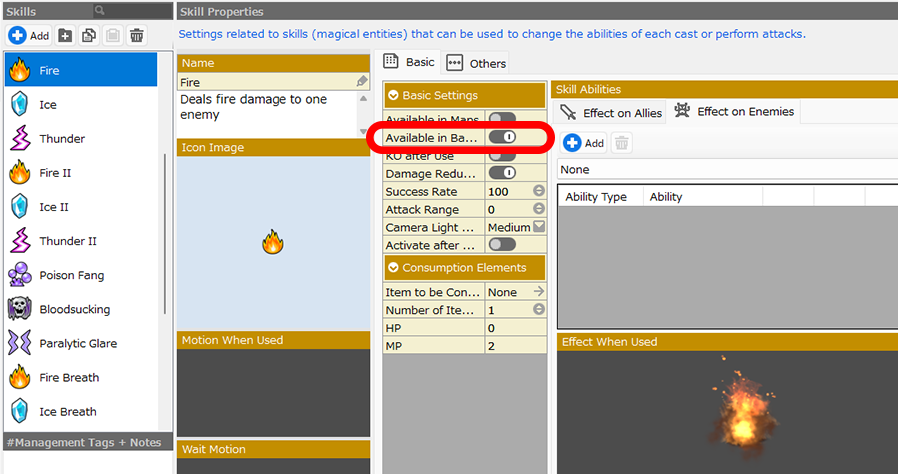The image size is (898, 474).
Task: Toggle the Damage Reduction switch
Action: click(x=502, y=173)
